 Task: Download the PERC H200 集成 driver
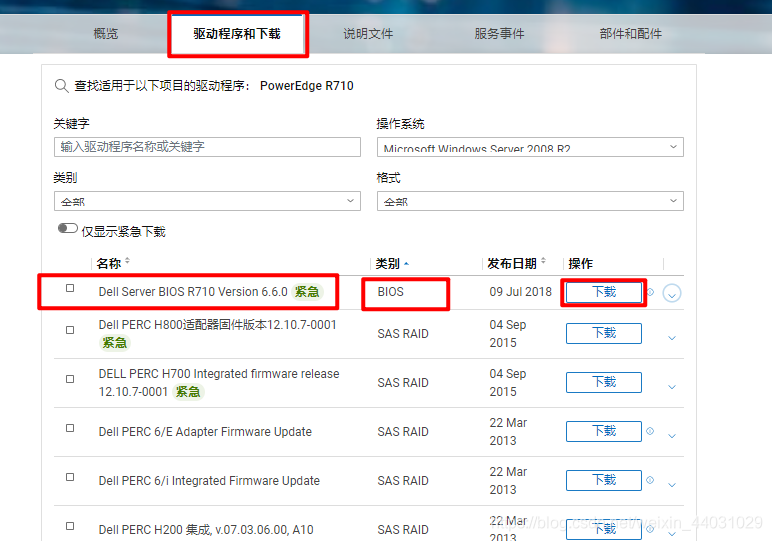point(604,529)
